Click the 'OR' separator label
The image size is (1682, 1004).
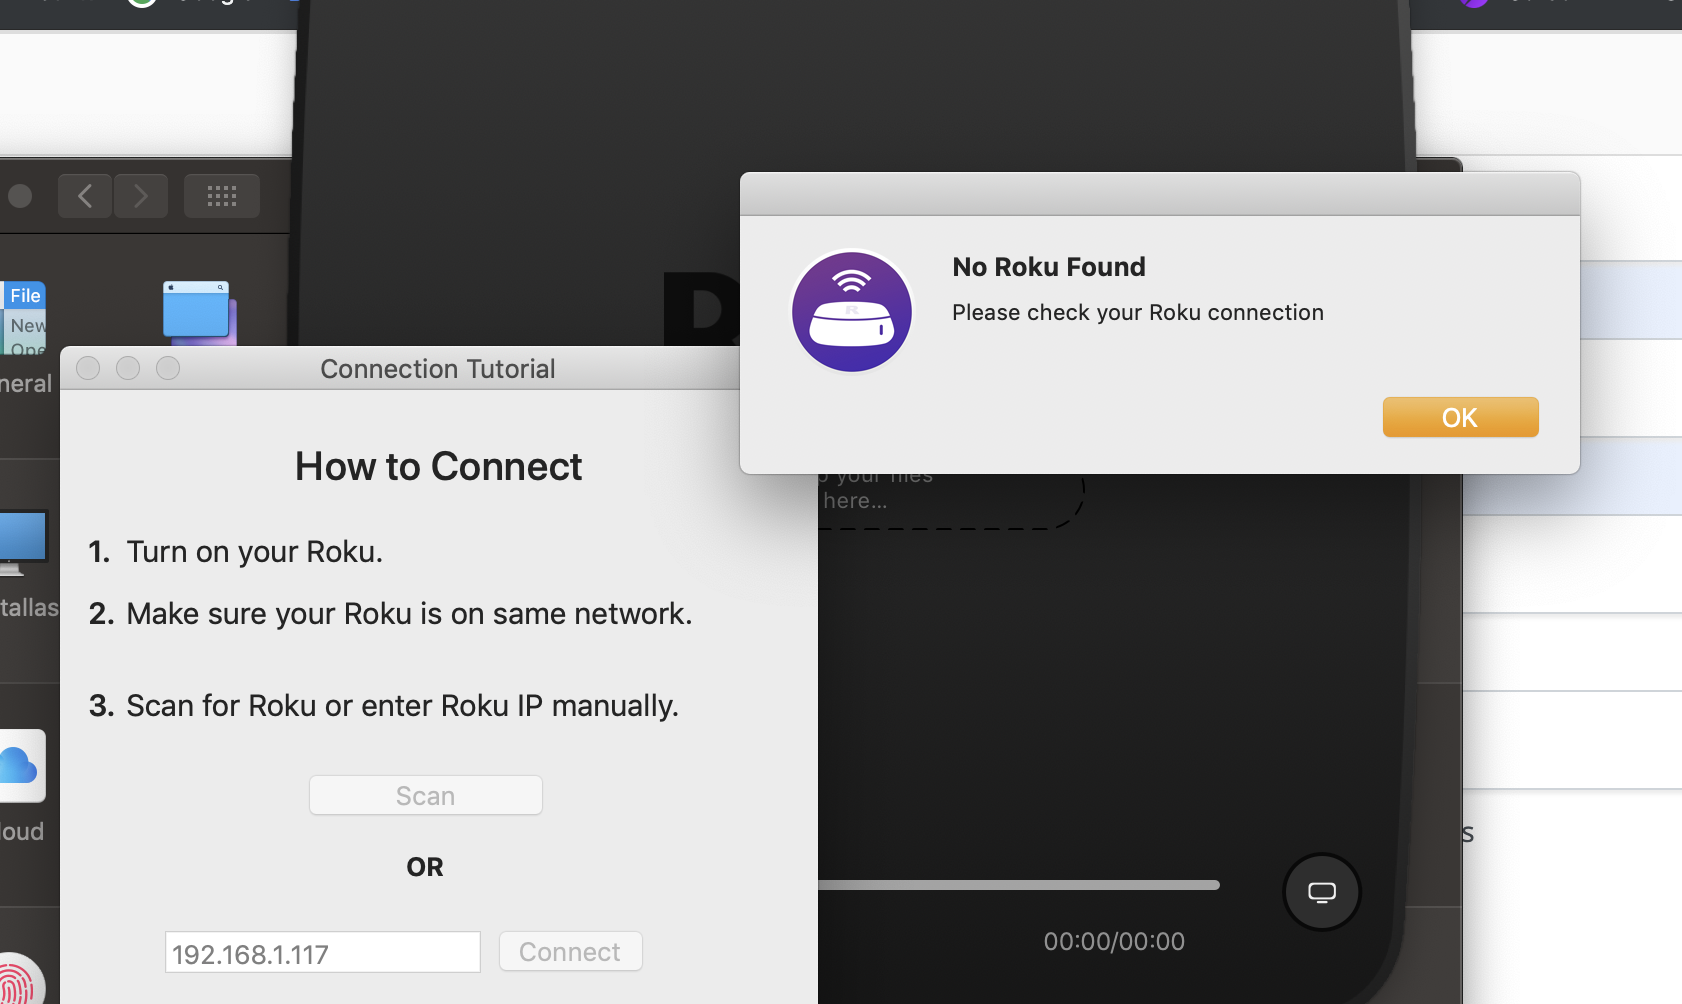pos(425,867)
